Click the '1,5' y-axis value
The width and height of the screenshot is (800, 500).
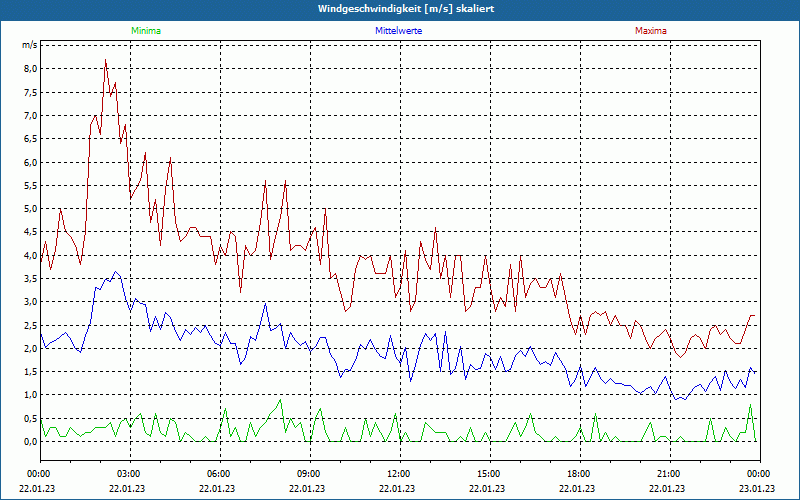coord(31,372)
